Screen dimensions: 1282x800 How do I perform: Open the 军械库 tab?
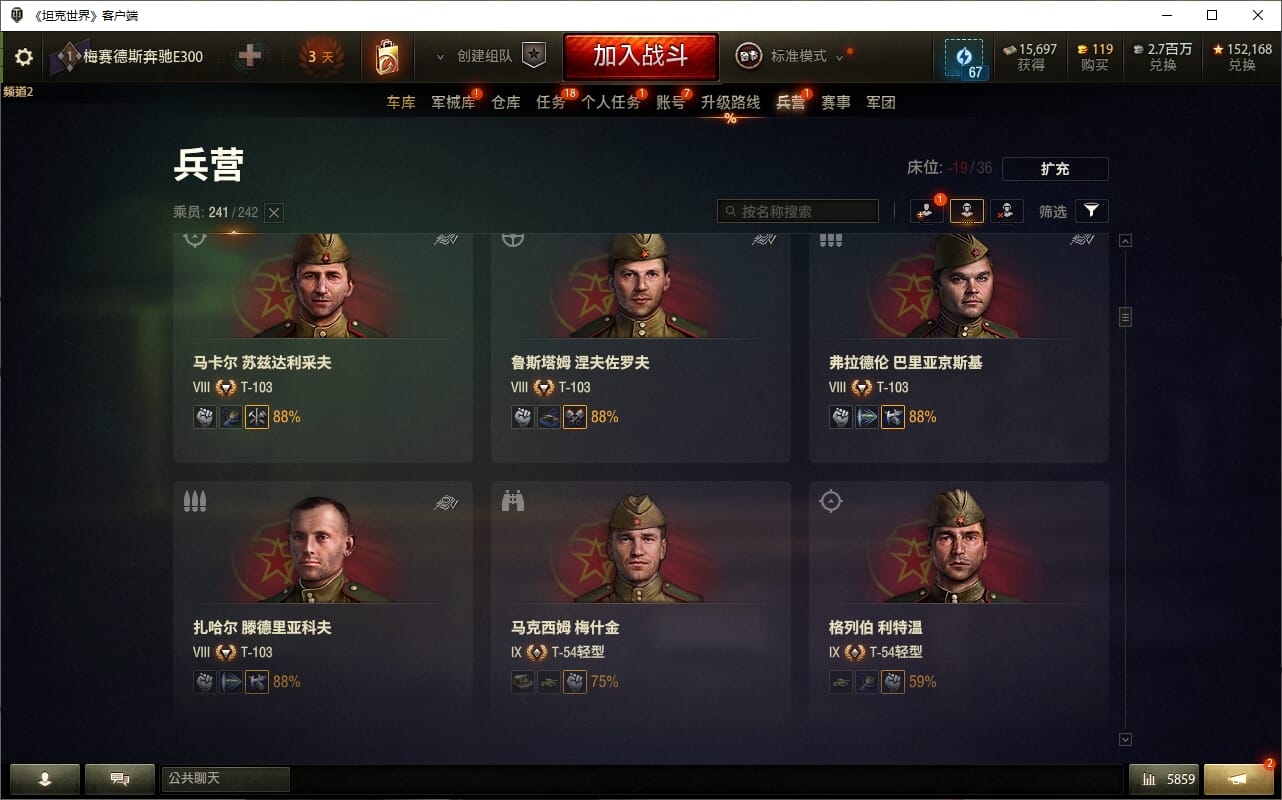(x=454, y=102)
